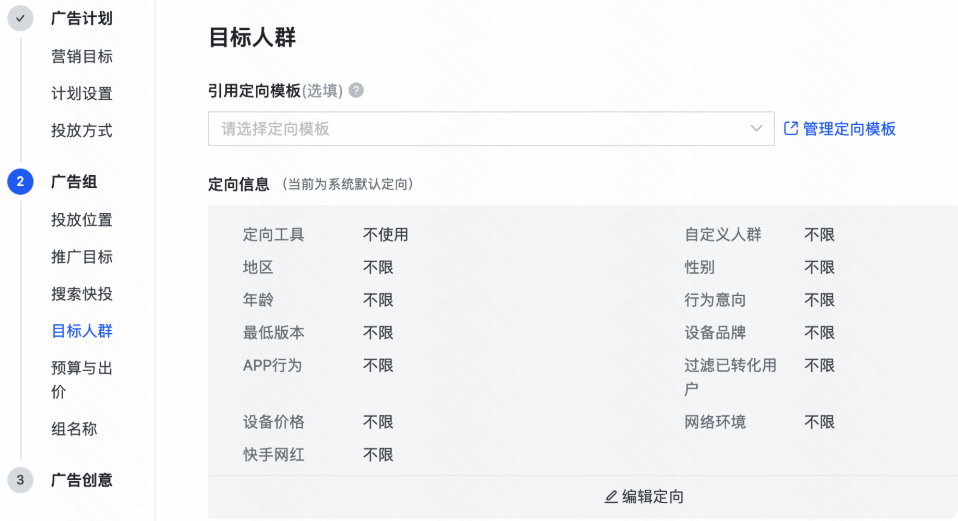
Task: Click the step 2 circle for 广告组
Action: pyautogui.click(x=20, y=181)
